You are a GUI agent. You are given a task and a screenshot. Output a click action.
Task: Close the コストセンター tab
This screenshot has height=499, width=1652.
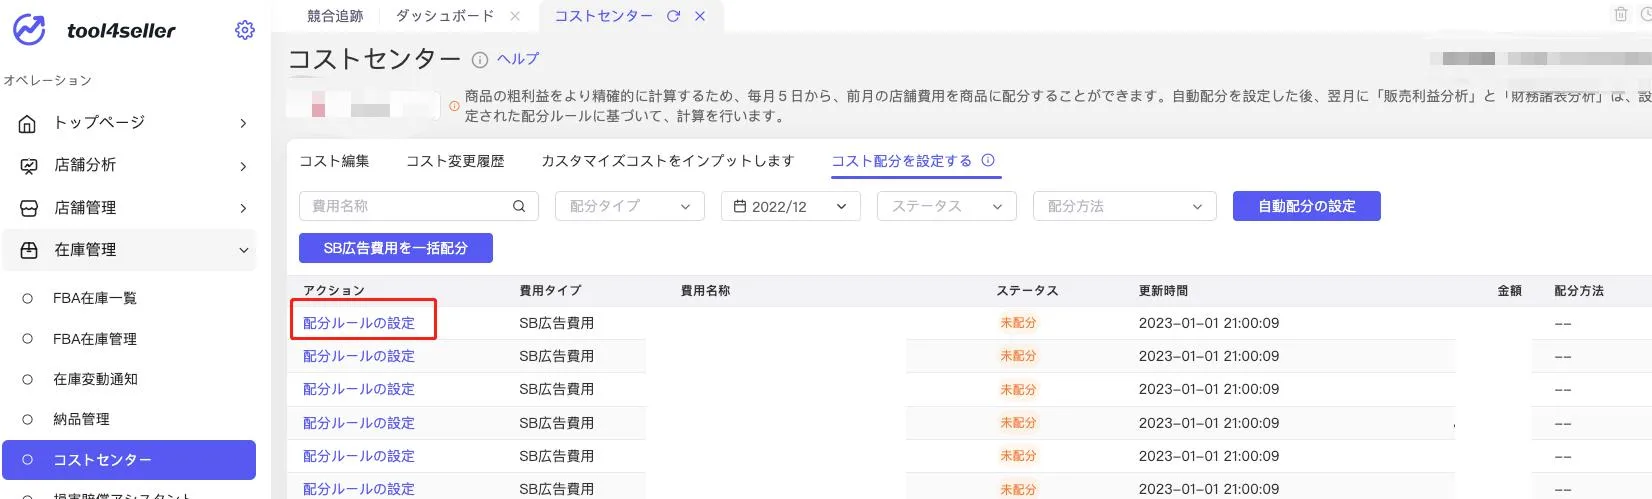click(x=700, y=16)
